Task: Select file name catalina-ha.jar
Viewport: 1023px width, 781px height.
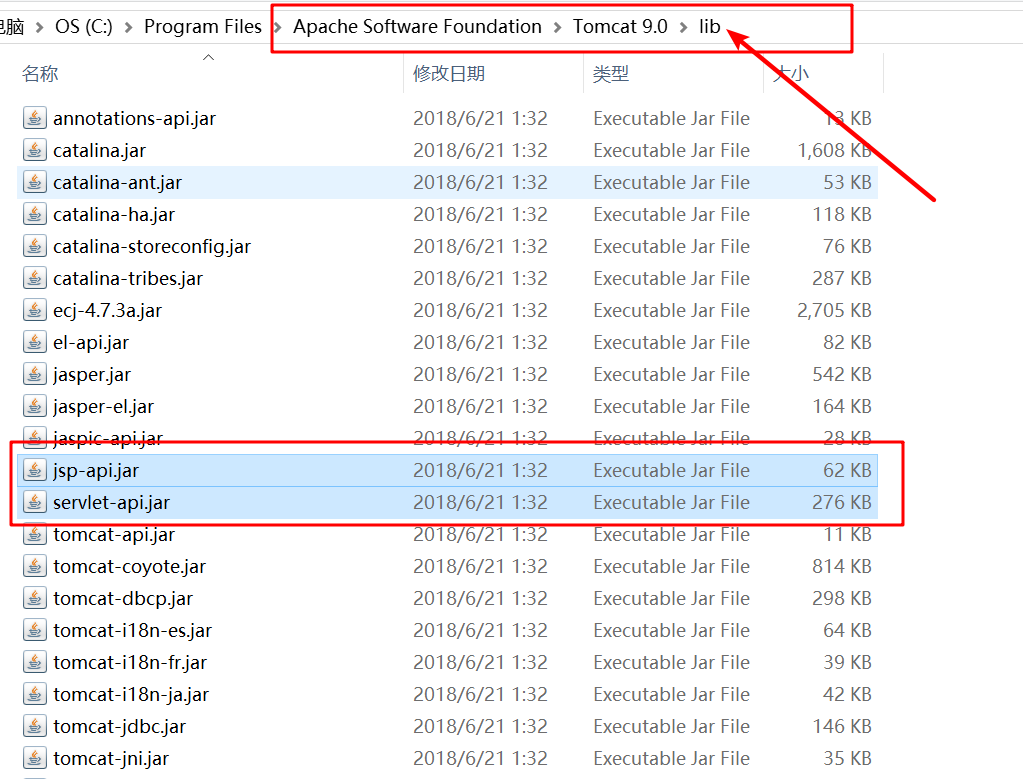Action: 114,215
